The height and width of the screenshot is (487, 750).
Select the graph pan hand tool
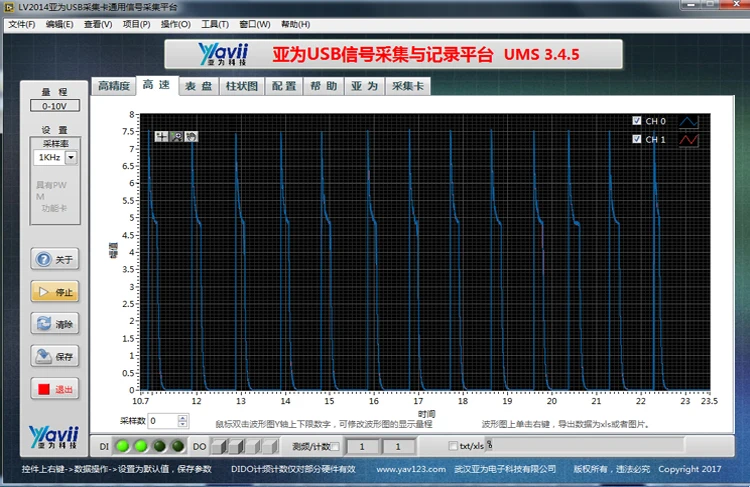(191, 137)
